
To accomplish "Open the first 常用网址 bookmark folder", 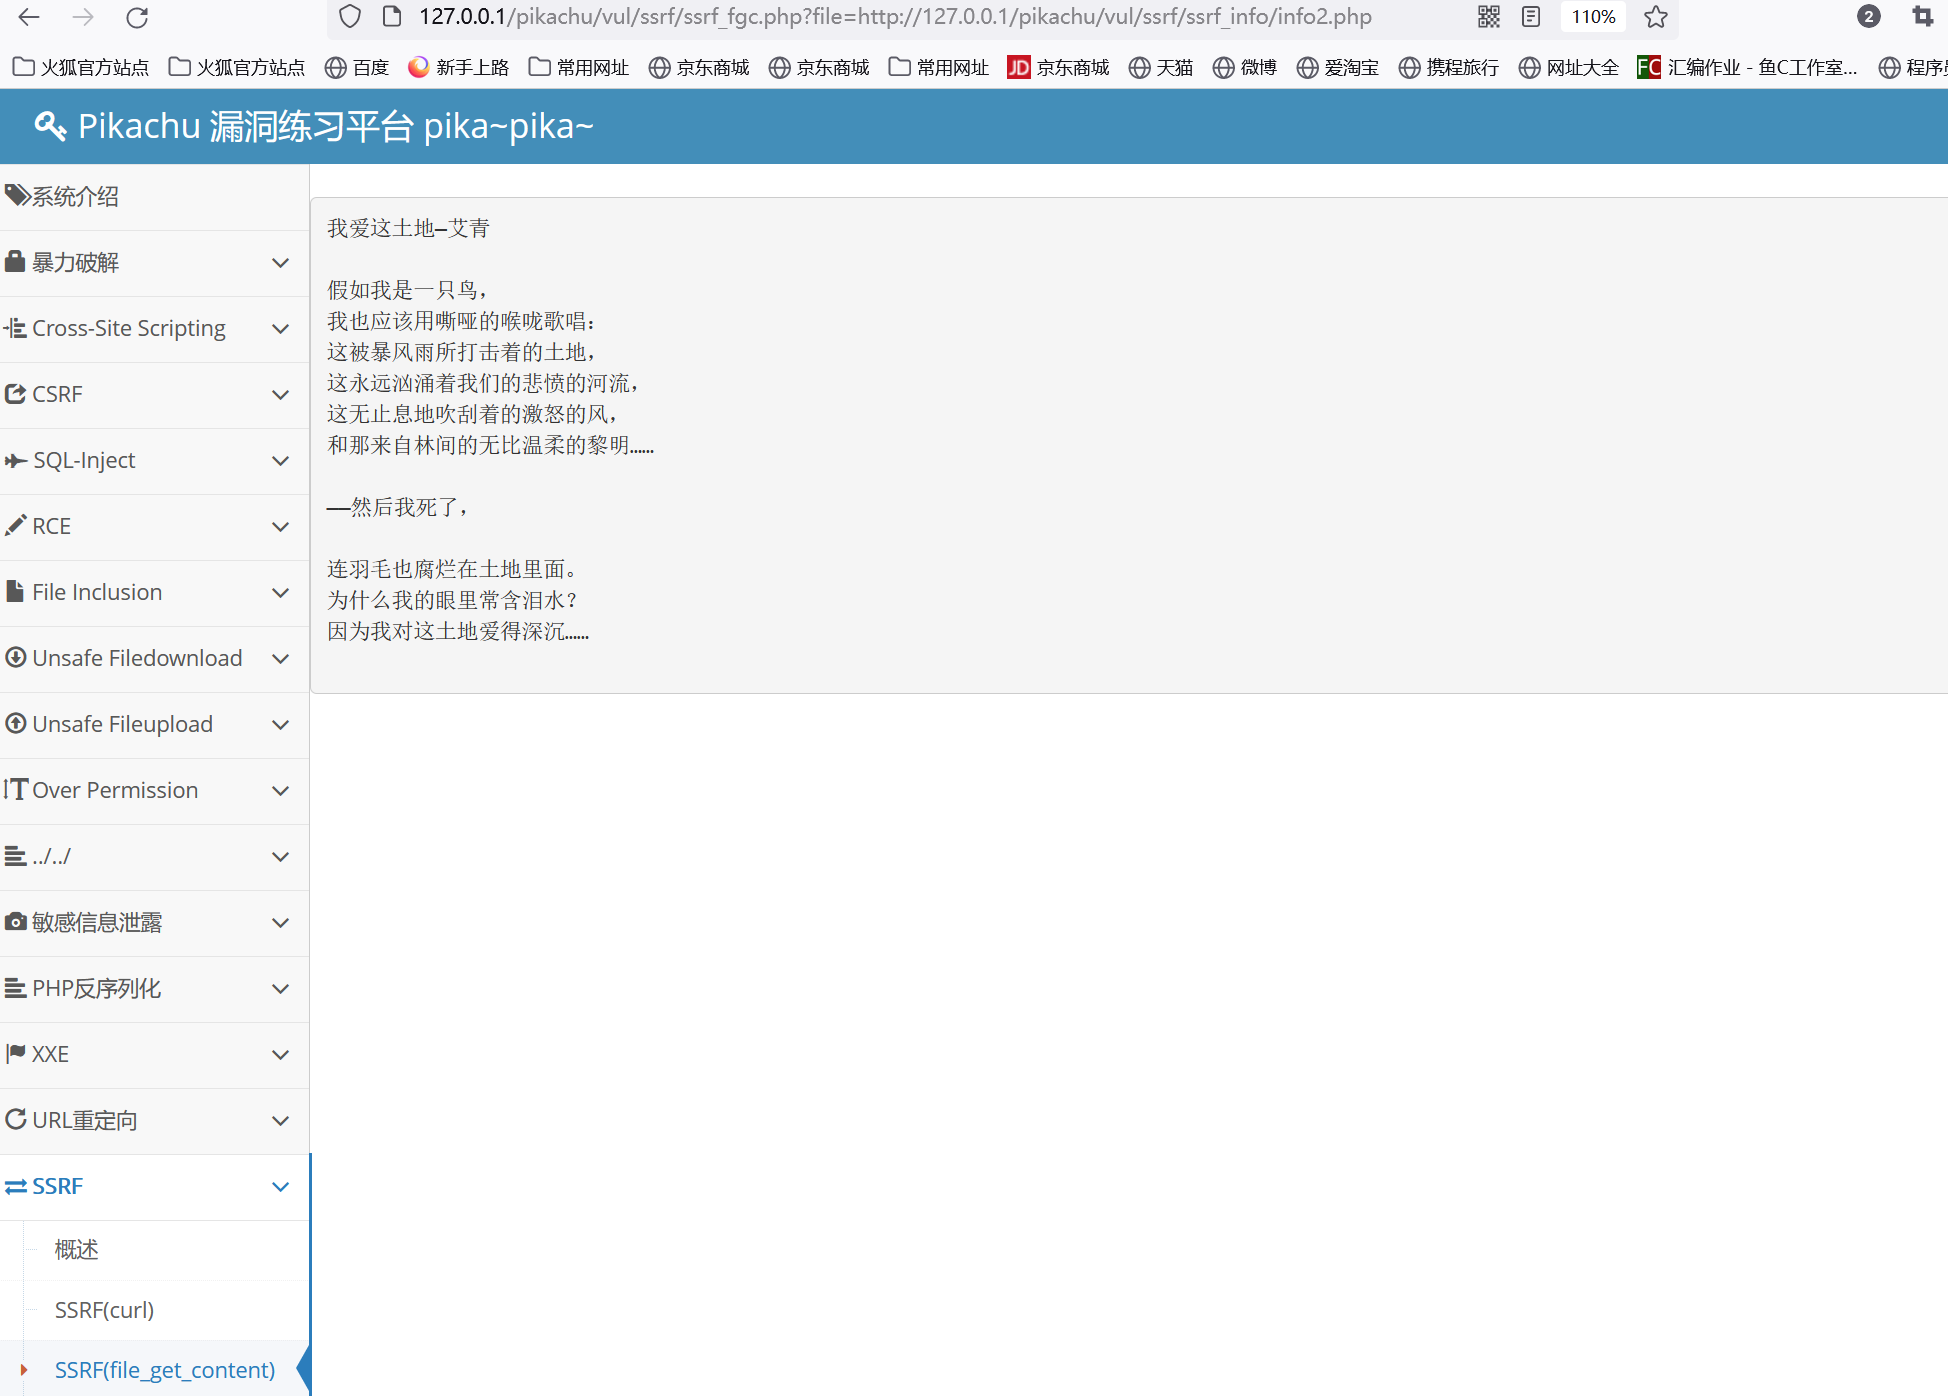I will click(579, 67).
